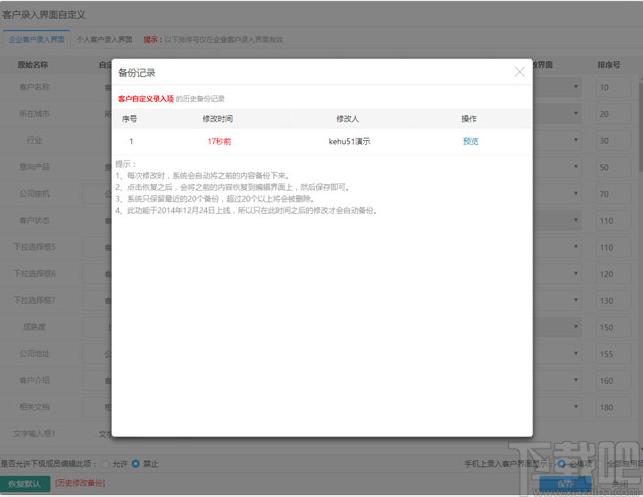
Task: Click the 修改人 column header
Action: pyautogui.click(x=347, y=119)
